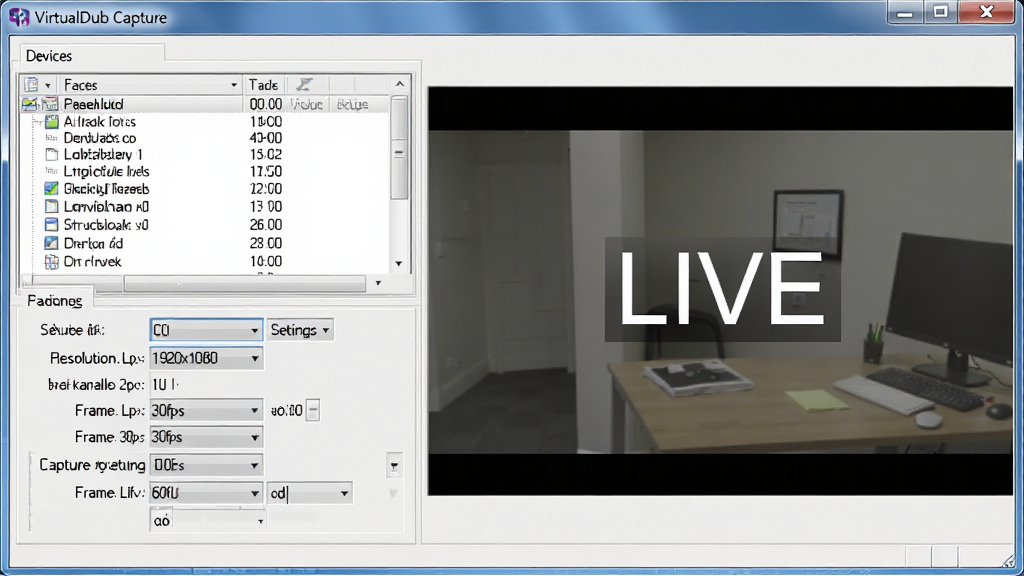Open the Faces column dropdown arrow
This screenshot has width=1024, height=576.
234,85
